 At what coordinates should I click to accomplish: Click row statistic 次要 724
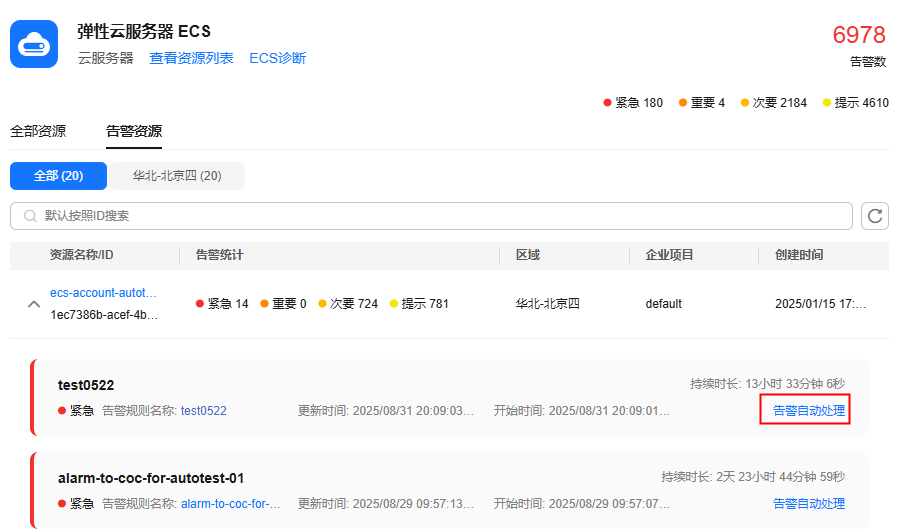(x=348, y=304)
